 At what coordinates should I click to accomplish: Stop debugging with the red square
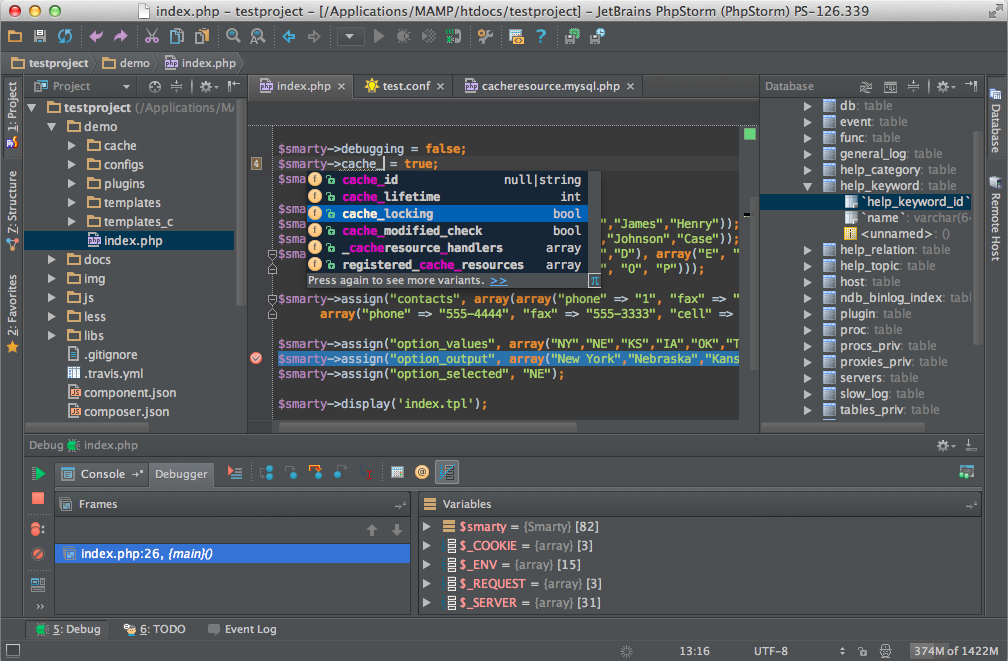pos(38,498)
